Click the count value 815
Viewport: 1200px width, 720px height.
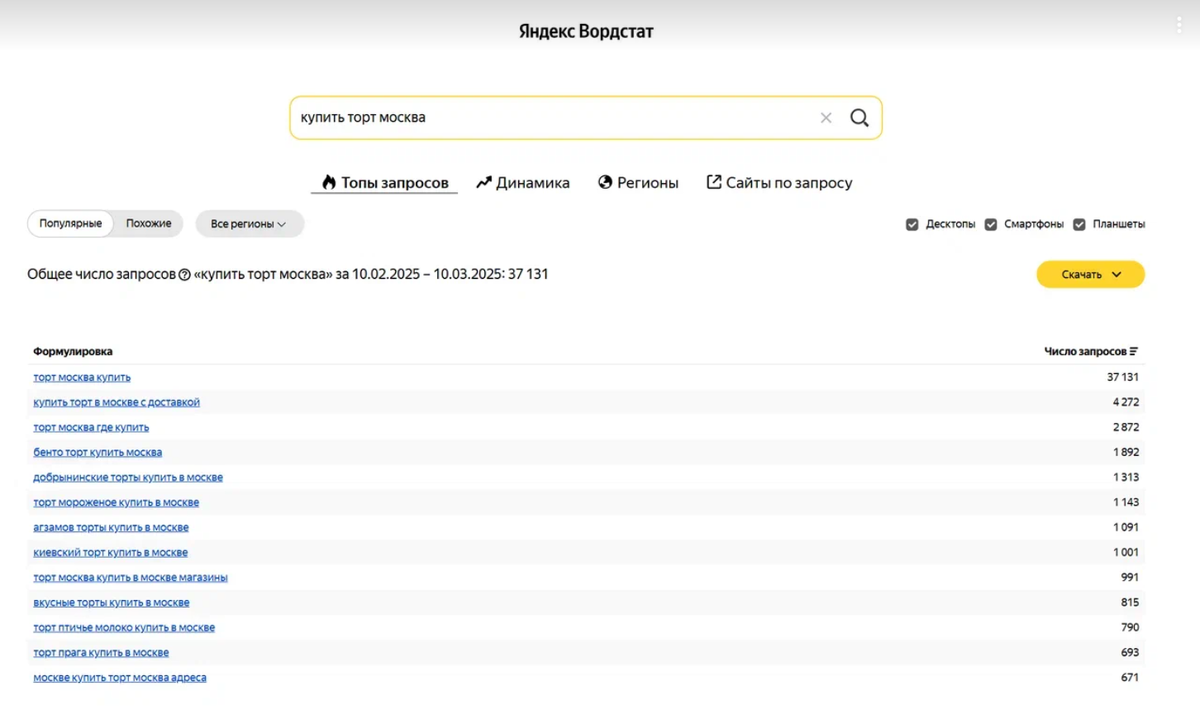pyautogui.click(x=1130, y=602)
